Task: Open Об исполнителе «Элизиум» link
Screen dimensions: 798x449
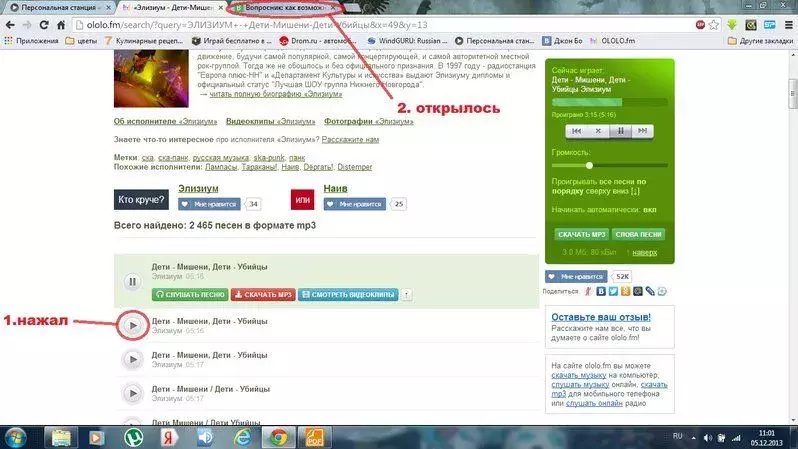Action: 165,121
